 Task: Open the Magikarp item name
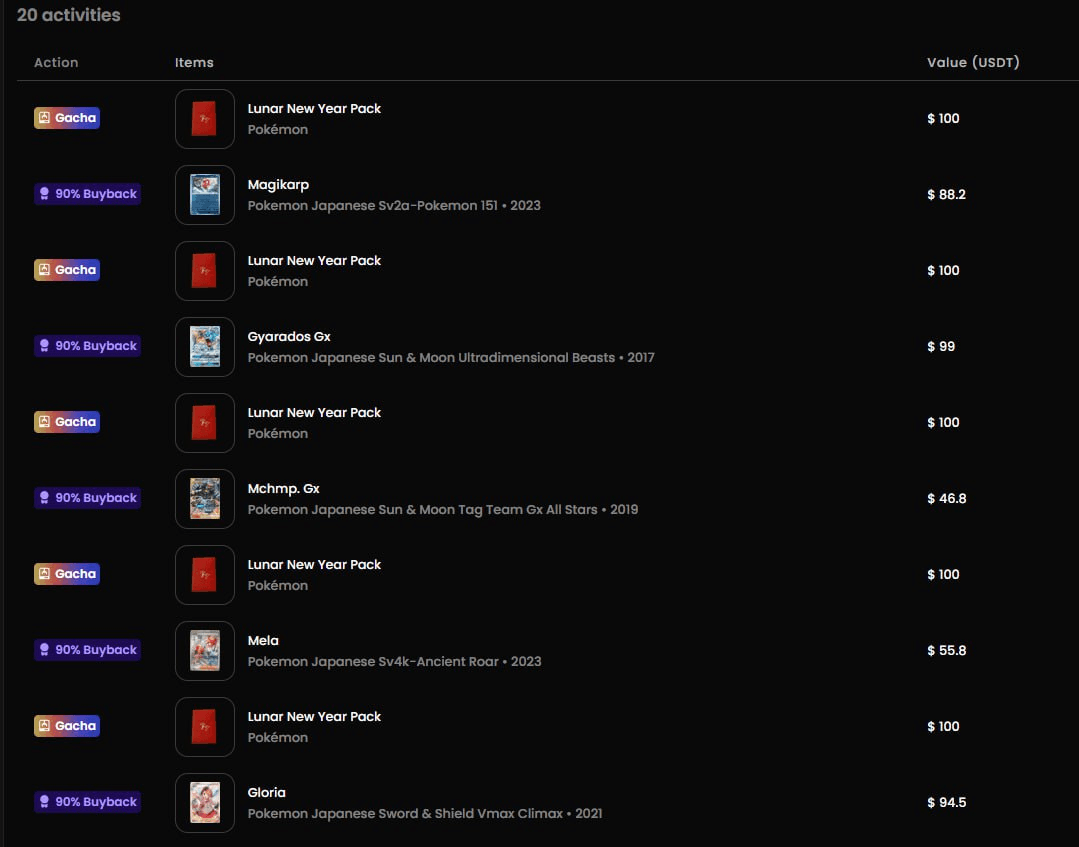(278, 185)
